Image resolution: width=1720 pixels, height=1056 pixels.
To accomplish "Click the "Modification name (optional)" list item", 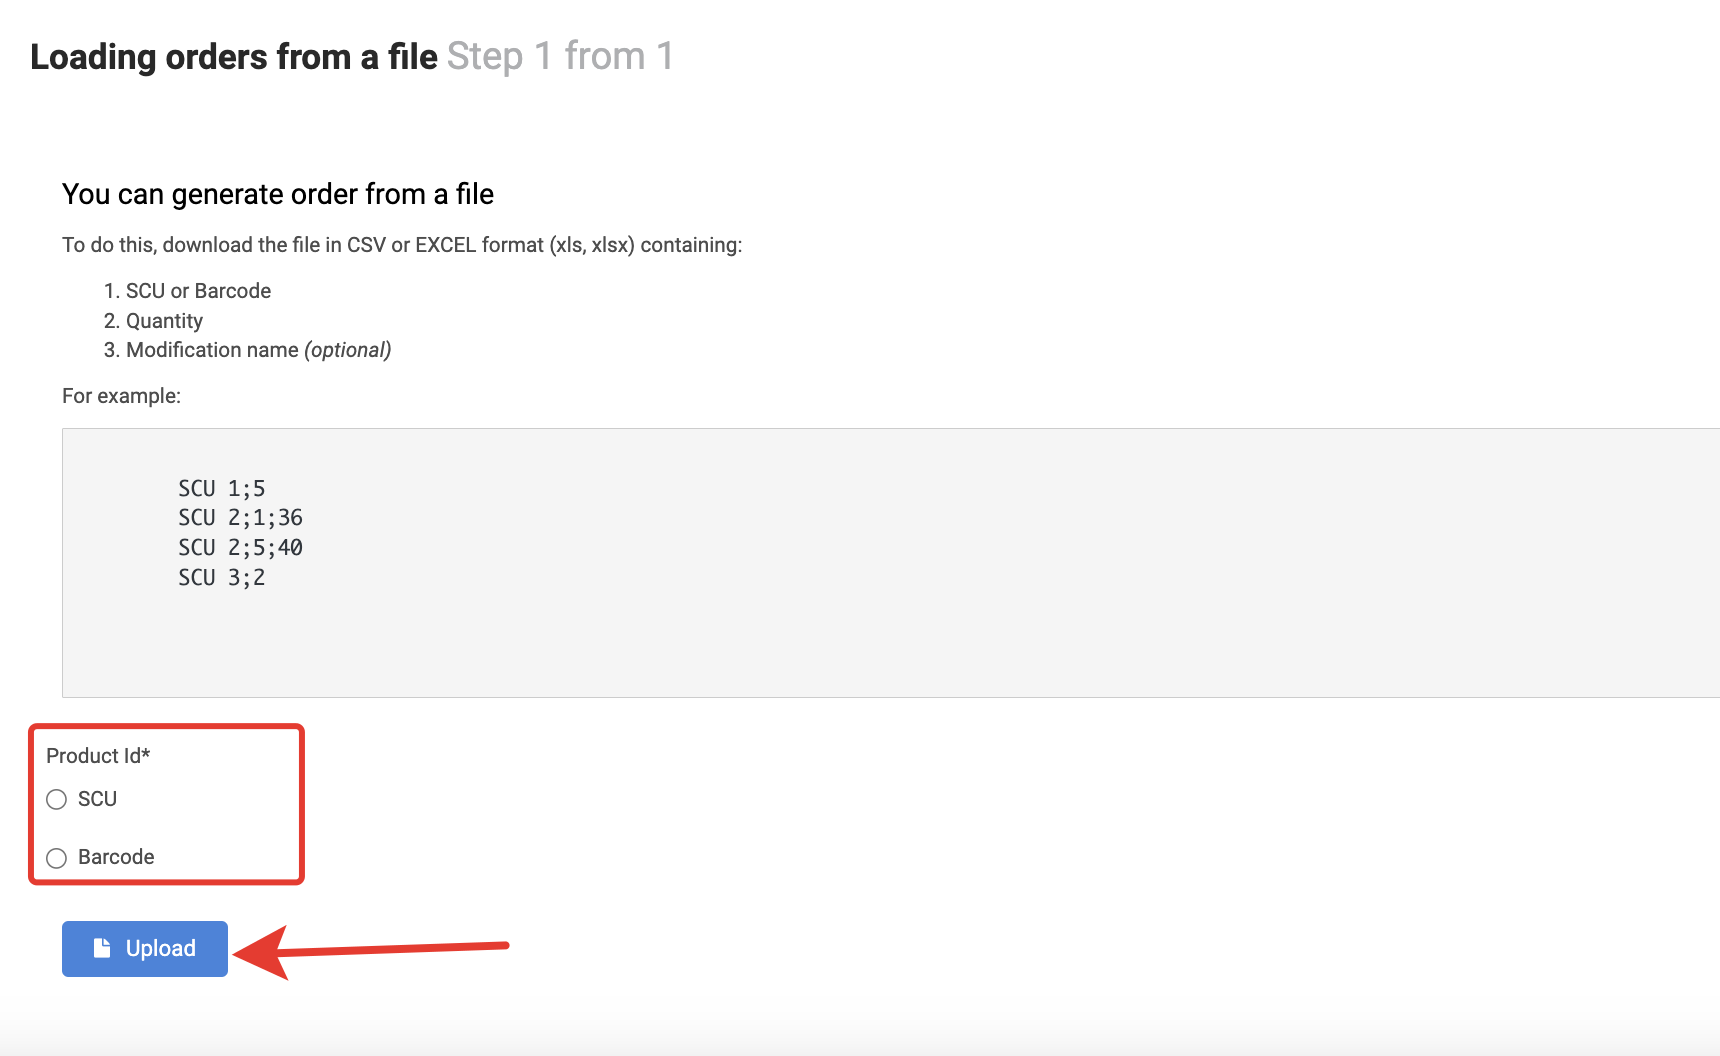I will 258,350.
